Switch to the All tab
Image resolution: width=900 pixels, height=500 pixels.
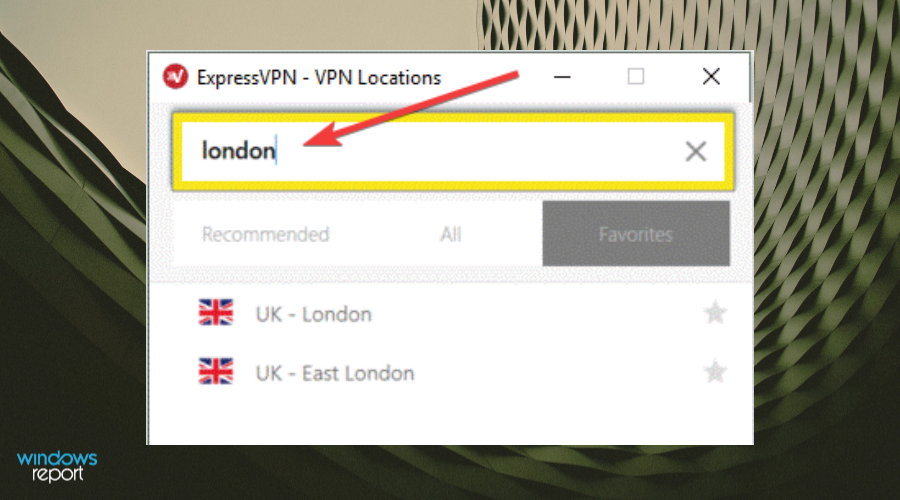click(451, 234)
